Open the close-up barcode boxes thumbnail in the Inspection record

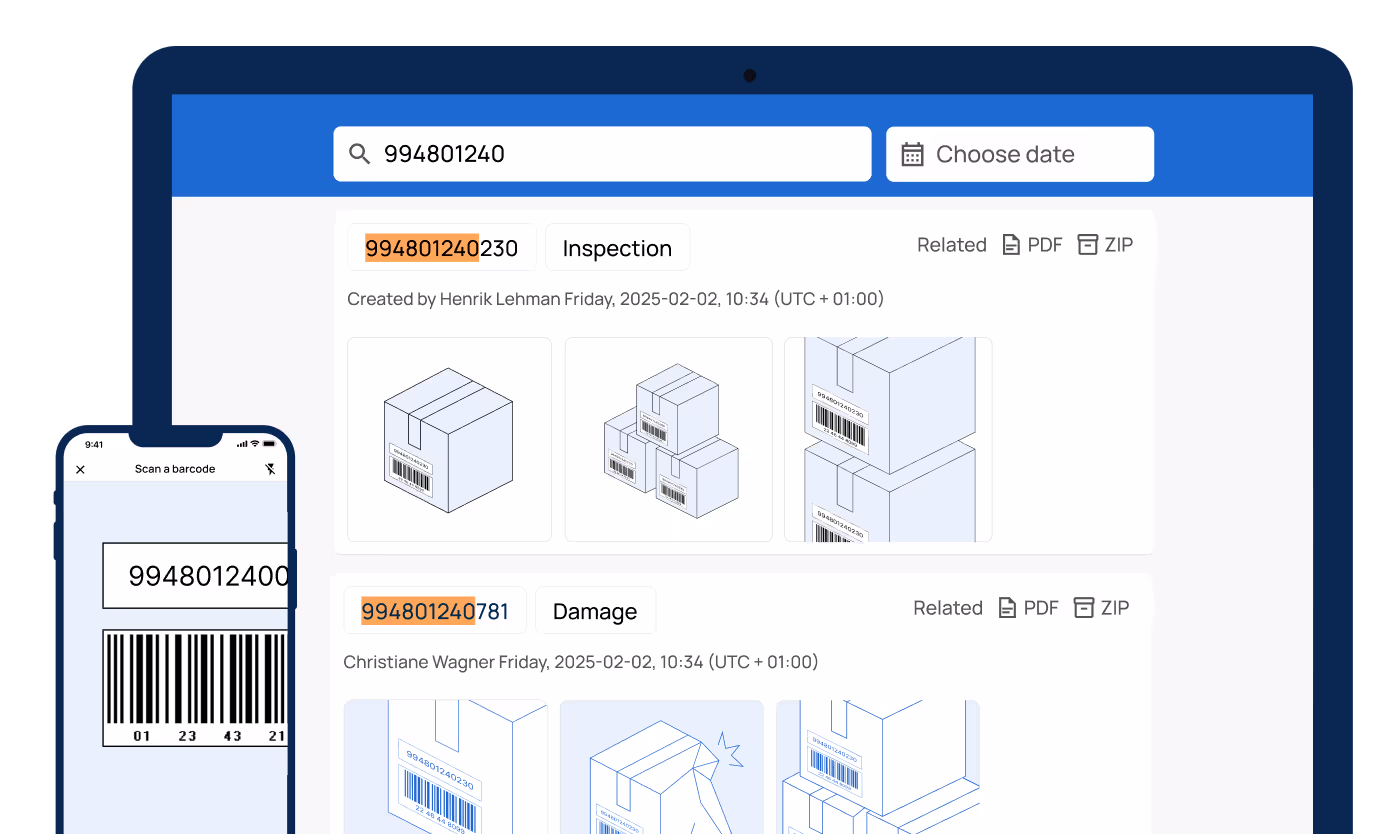tap(888, 440)
